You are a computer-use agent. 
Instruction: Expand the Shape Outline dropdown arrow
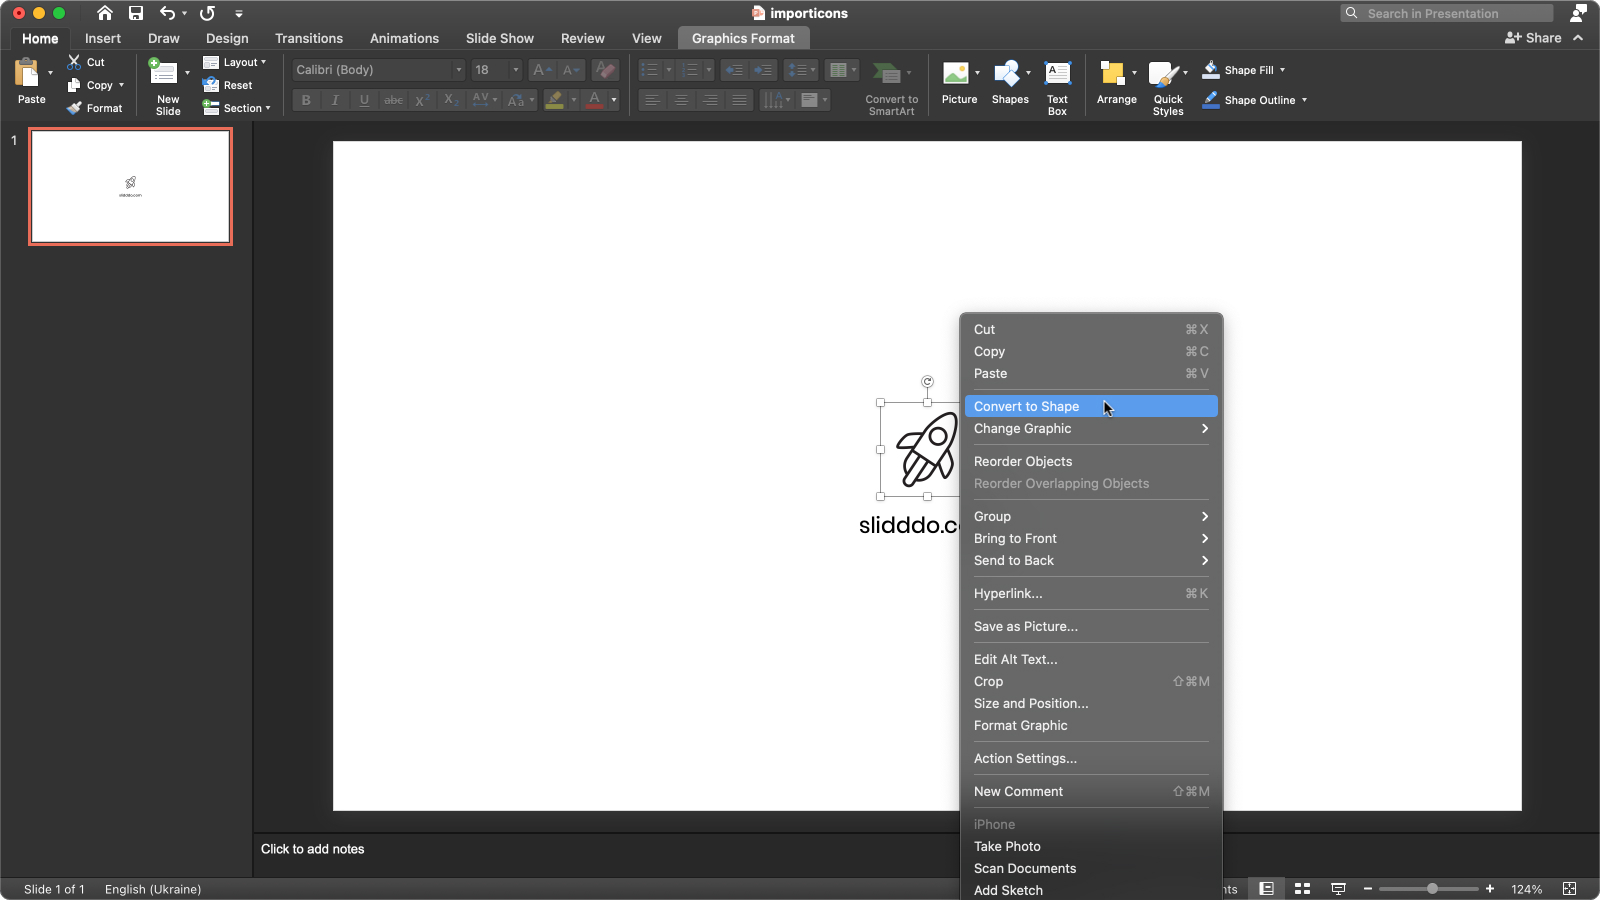tap(1304, 100)
